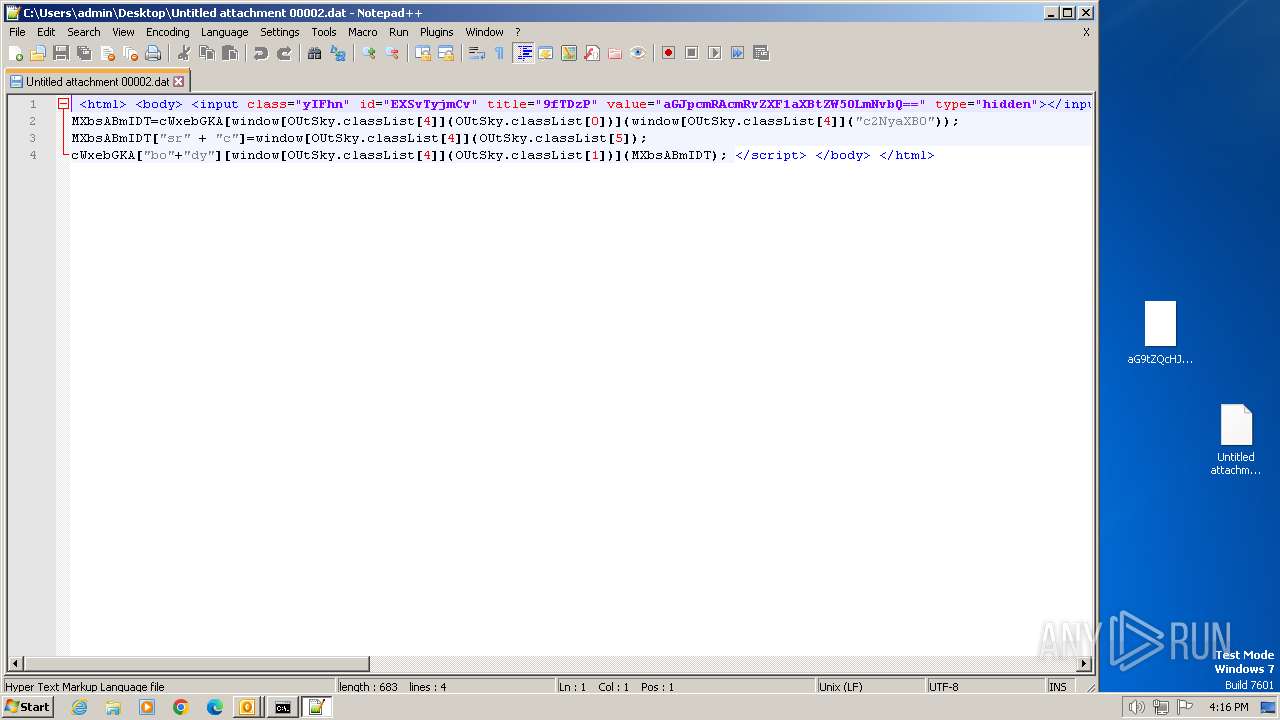
Task: Click the INS mode status bar indicator
Action: coord(1058,687)
